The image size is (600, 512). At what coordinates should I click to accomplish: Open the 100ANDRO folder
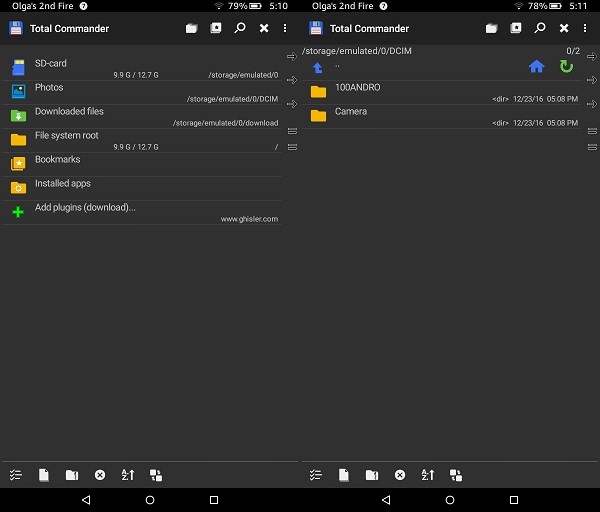coord(442,92)
